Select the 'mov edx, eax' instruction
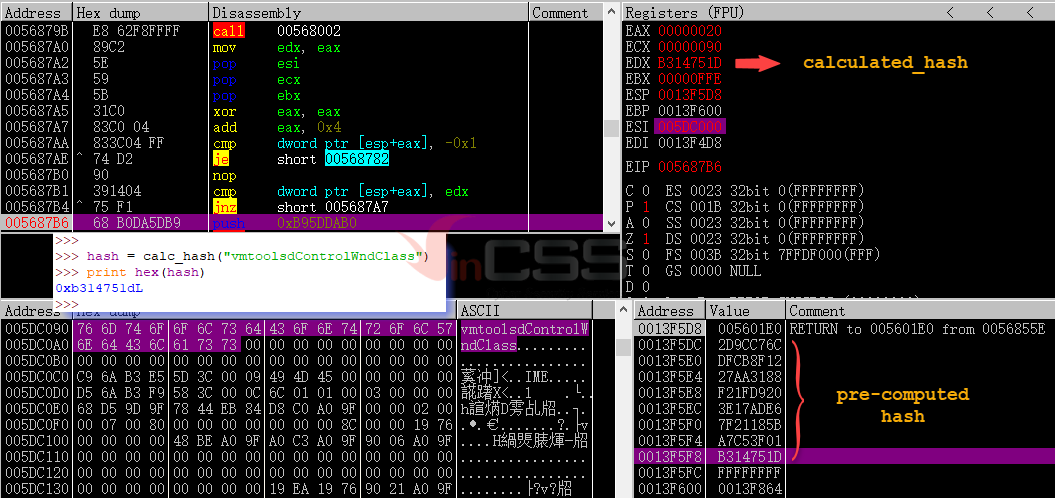Screen dimensions: 1055x498 click(301, 48)
